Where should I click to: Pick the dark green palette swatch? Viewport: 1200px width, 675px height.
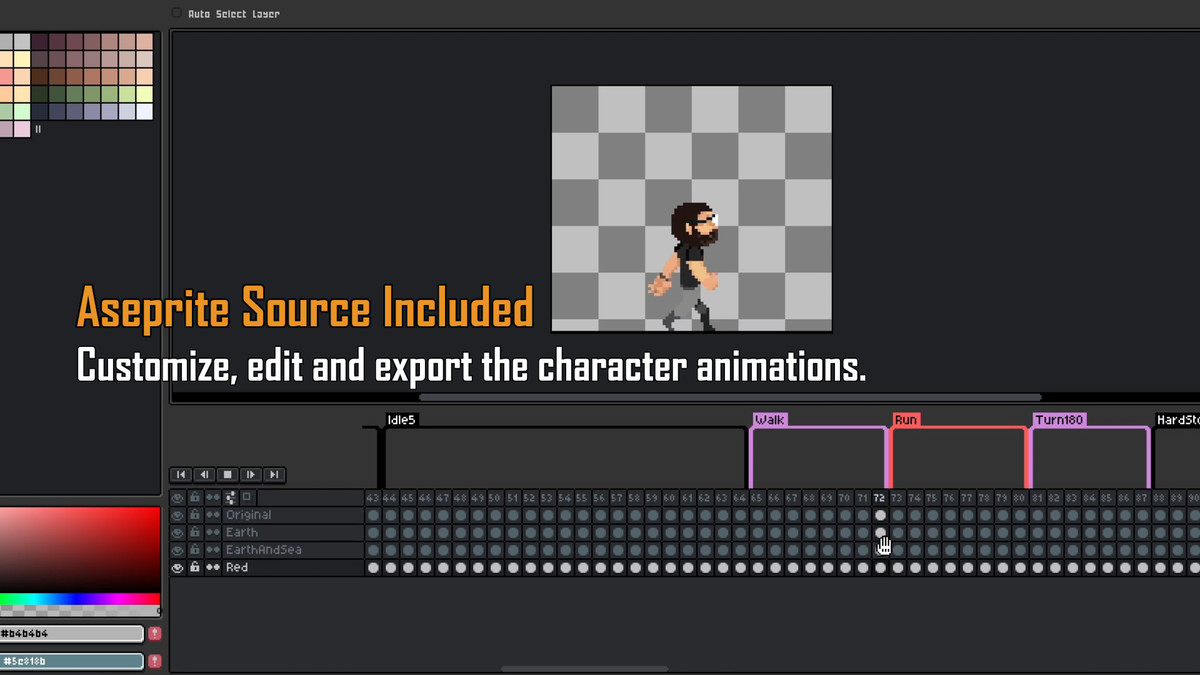click(x=40, y=94)
